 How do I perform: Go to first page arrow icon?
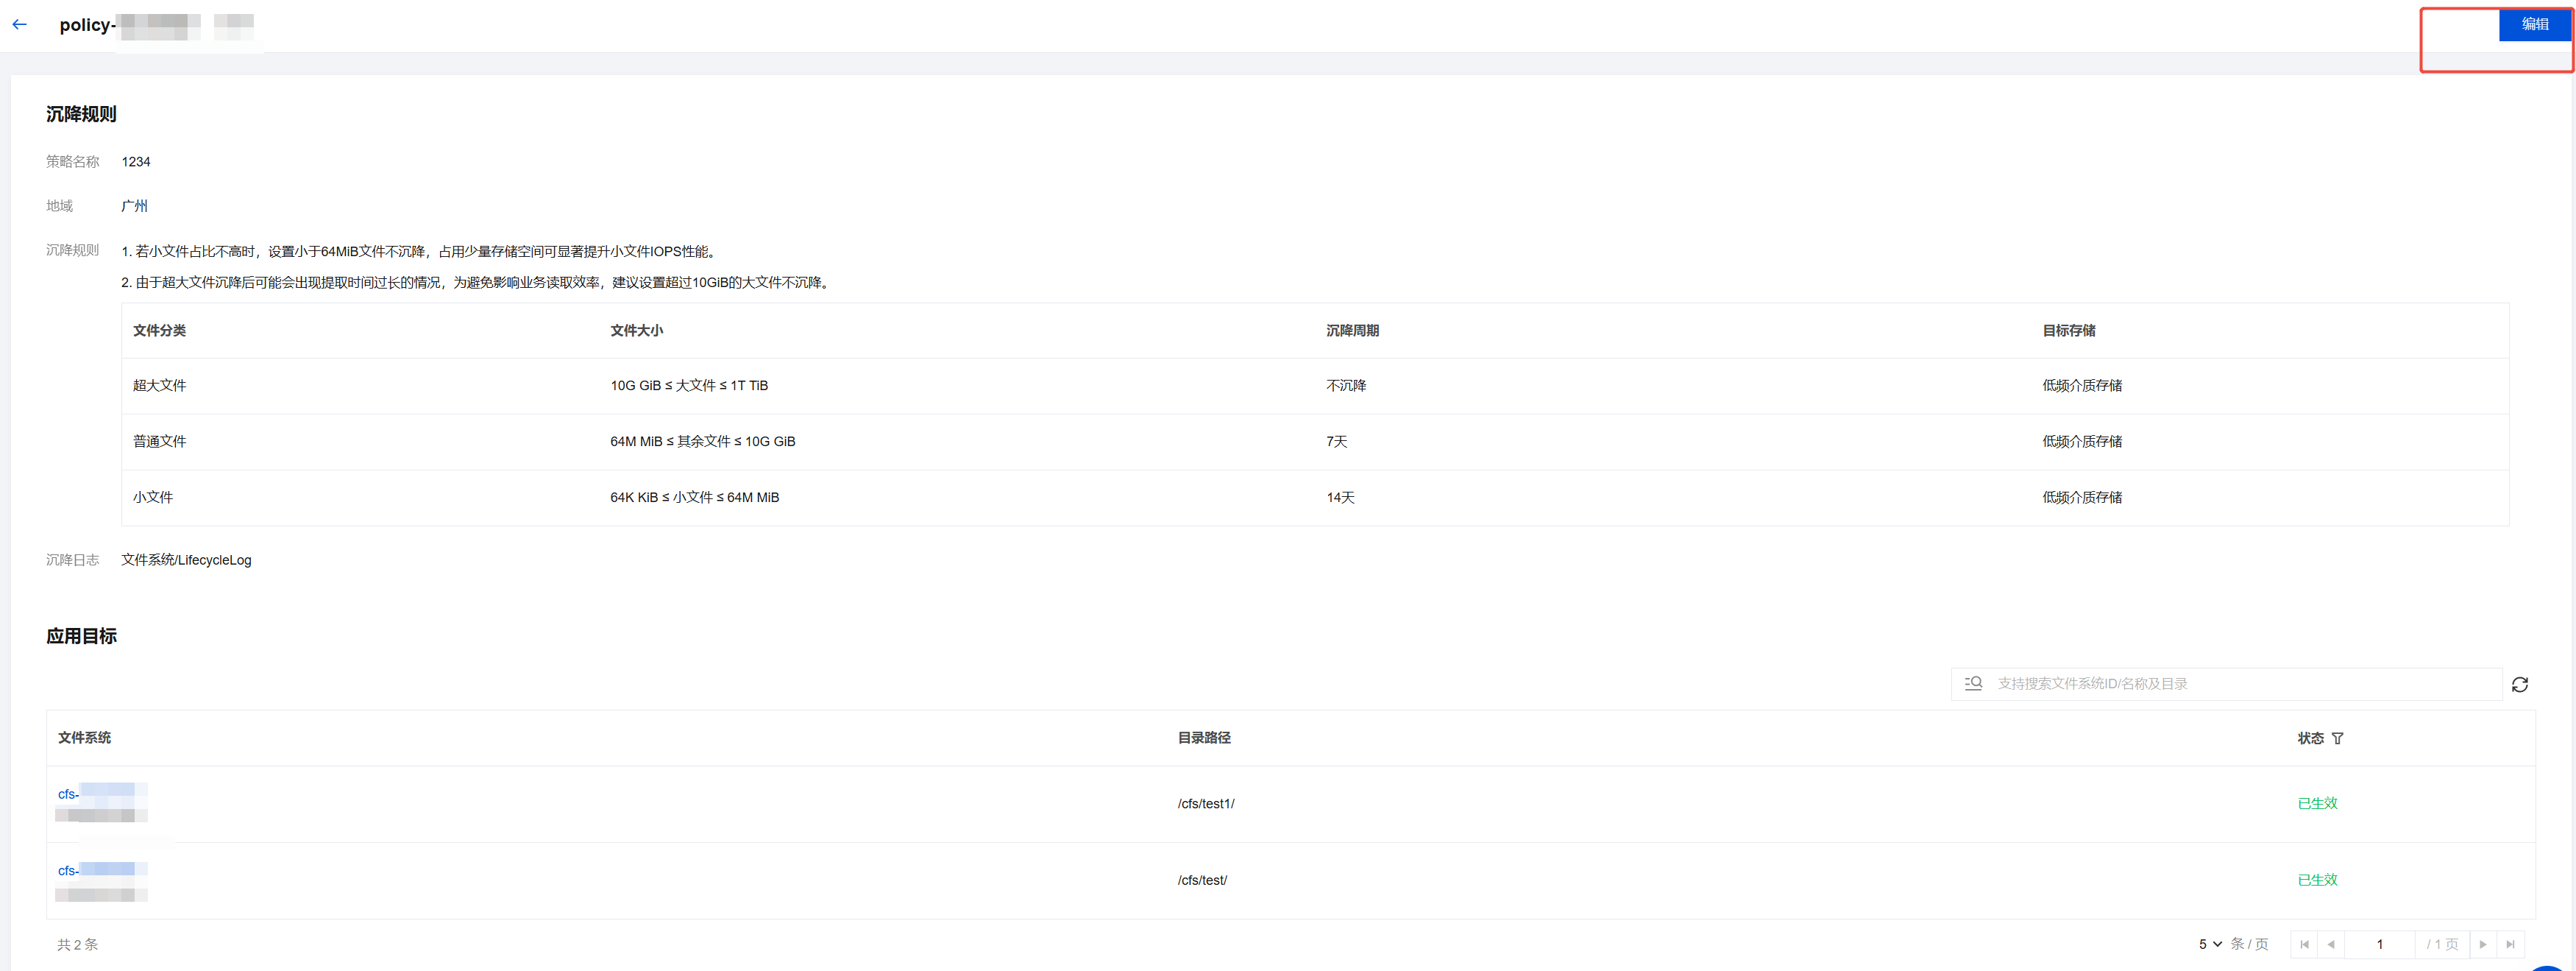tap(2304, 944)
